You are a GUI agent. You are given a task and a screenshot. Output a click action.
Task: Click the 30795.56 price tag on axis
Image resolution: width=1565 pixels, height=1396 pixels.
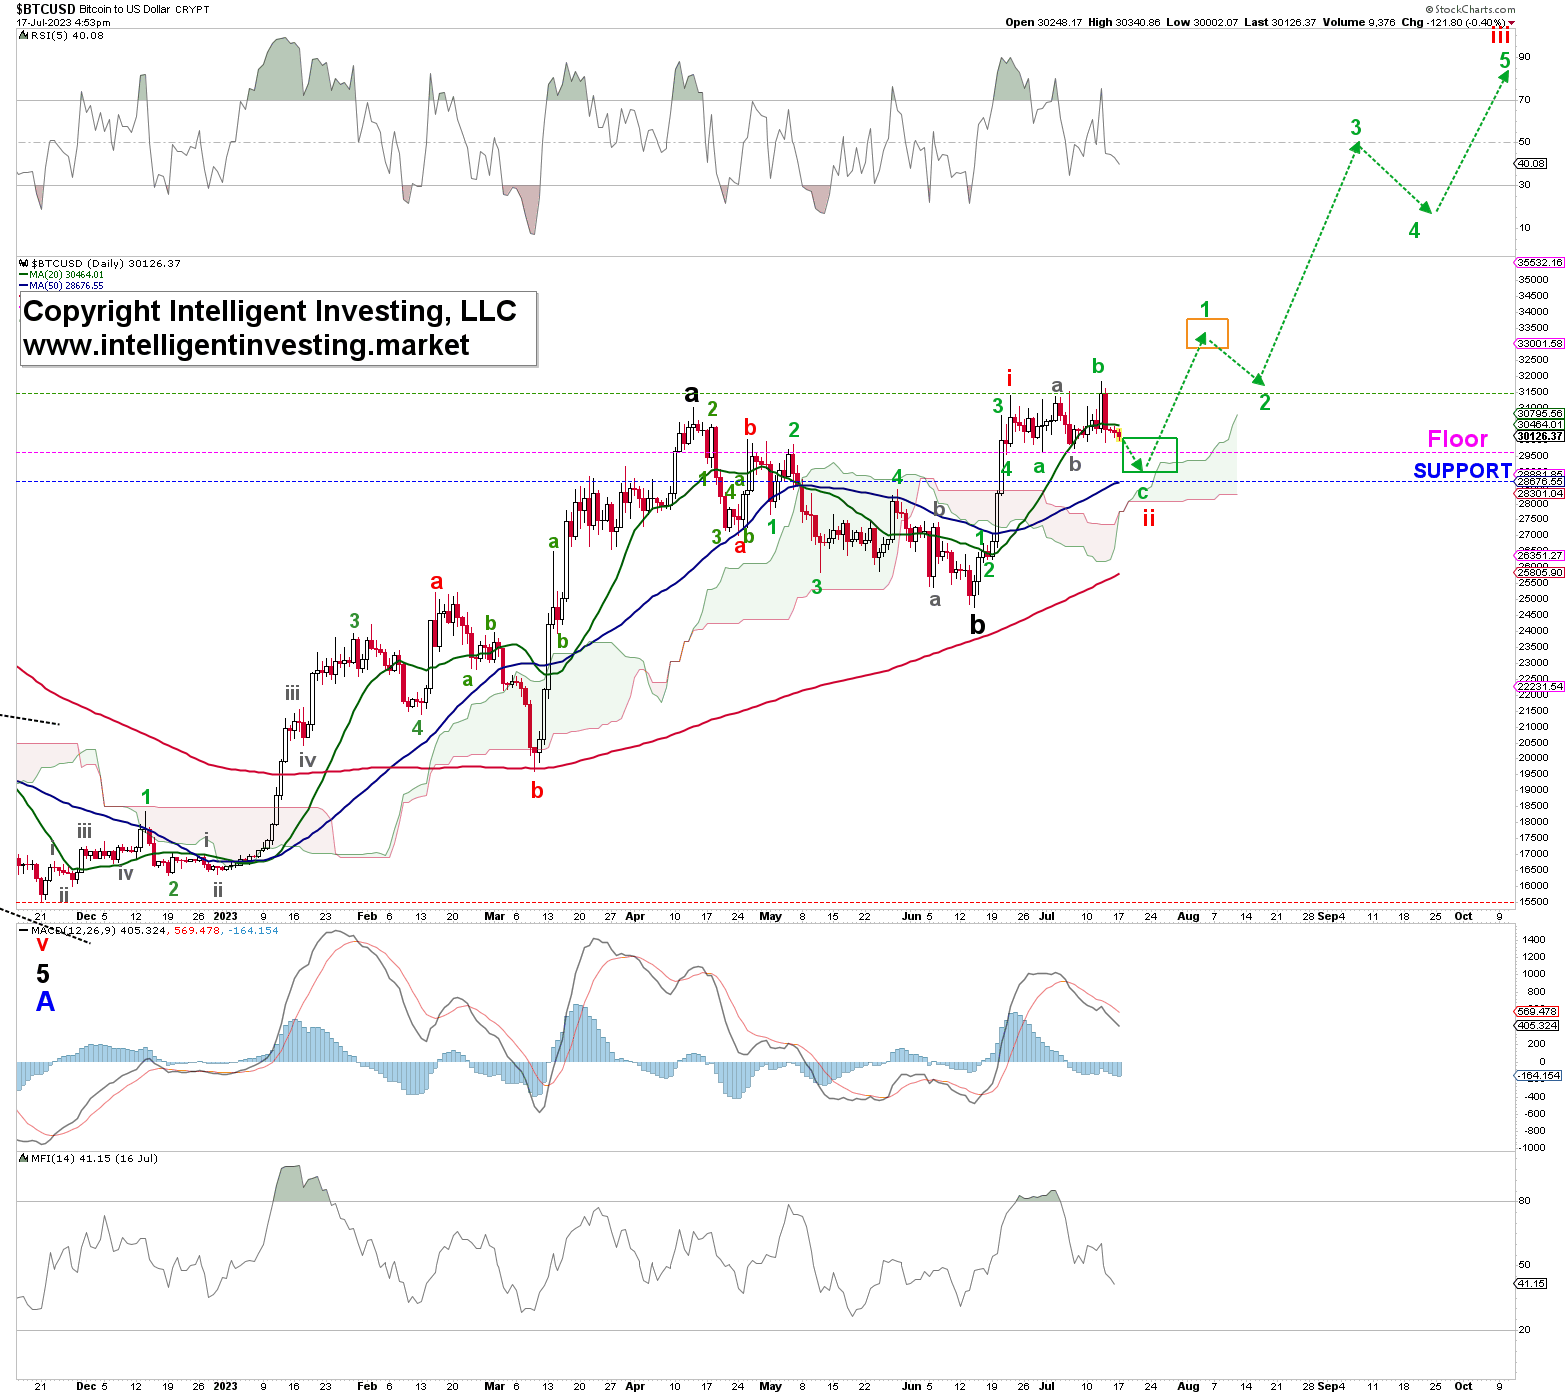click(x=1540, y=414)
